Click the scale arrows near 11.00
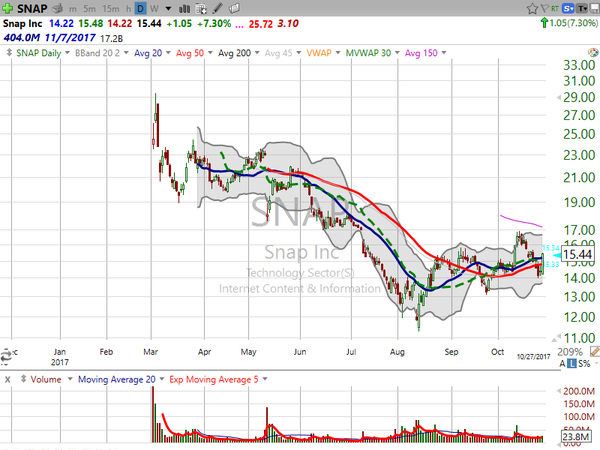 tap(556, 338)
